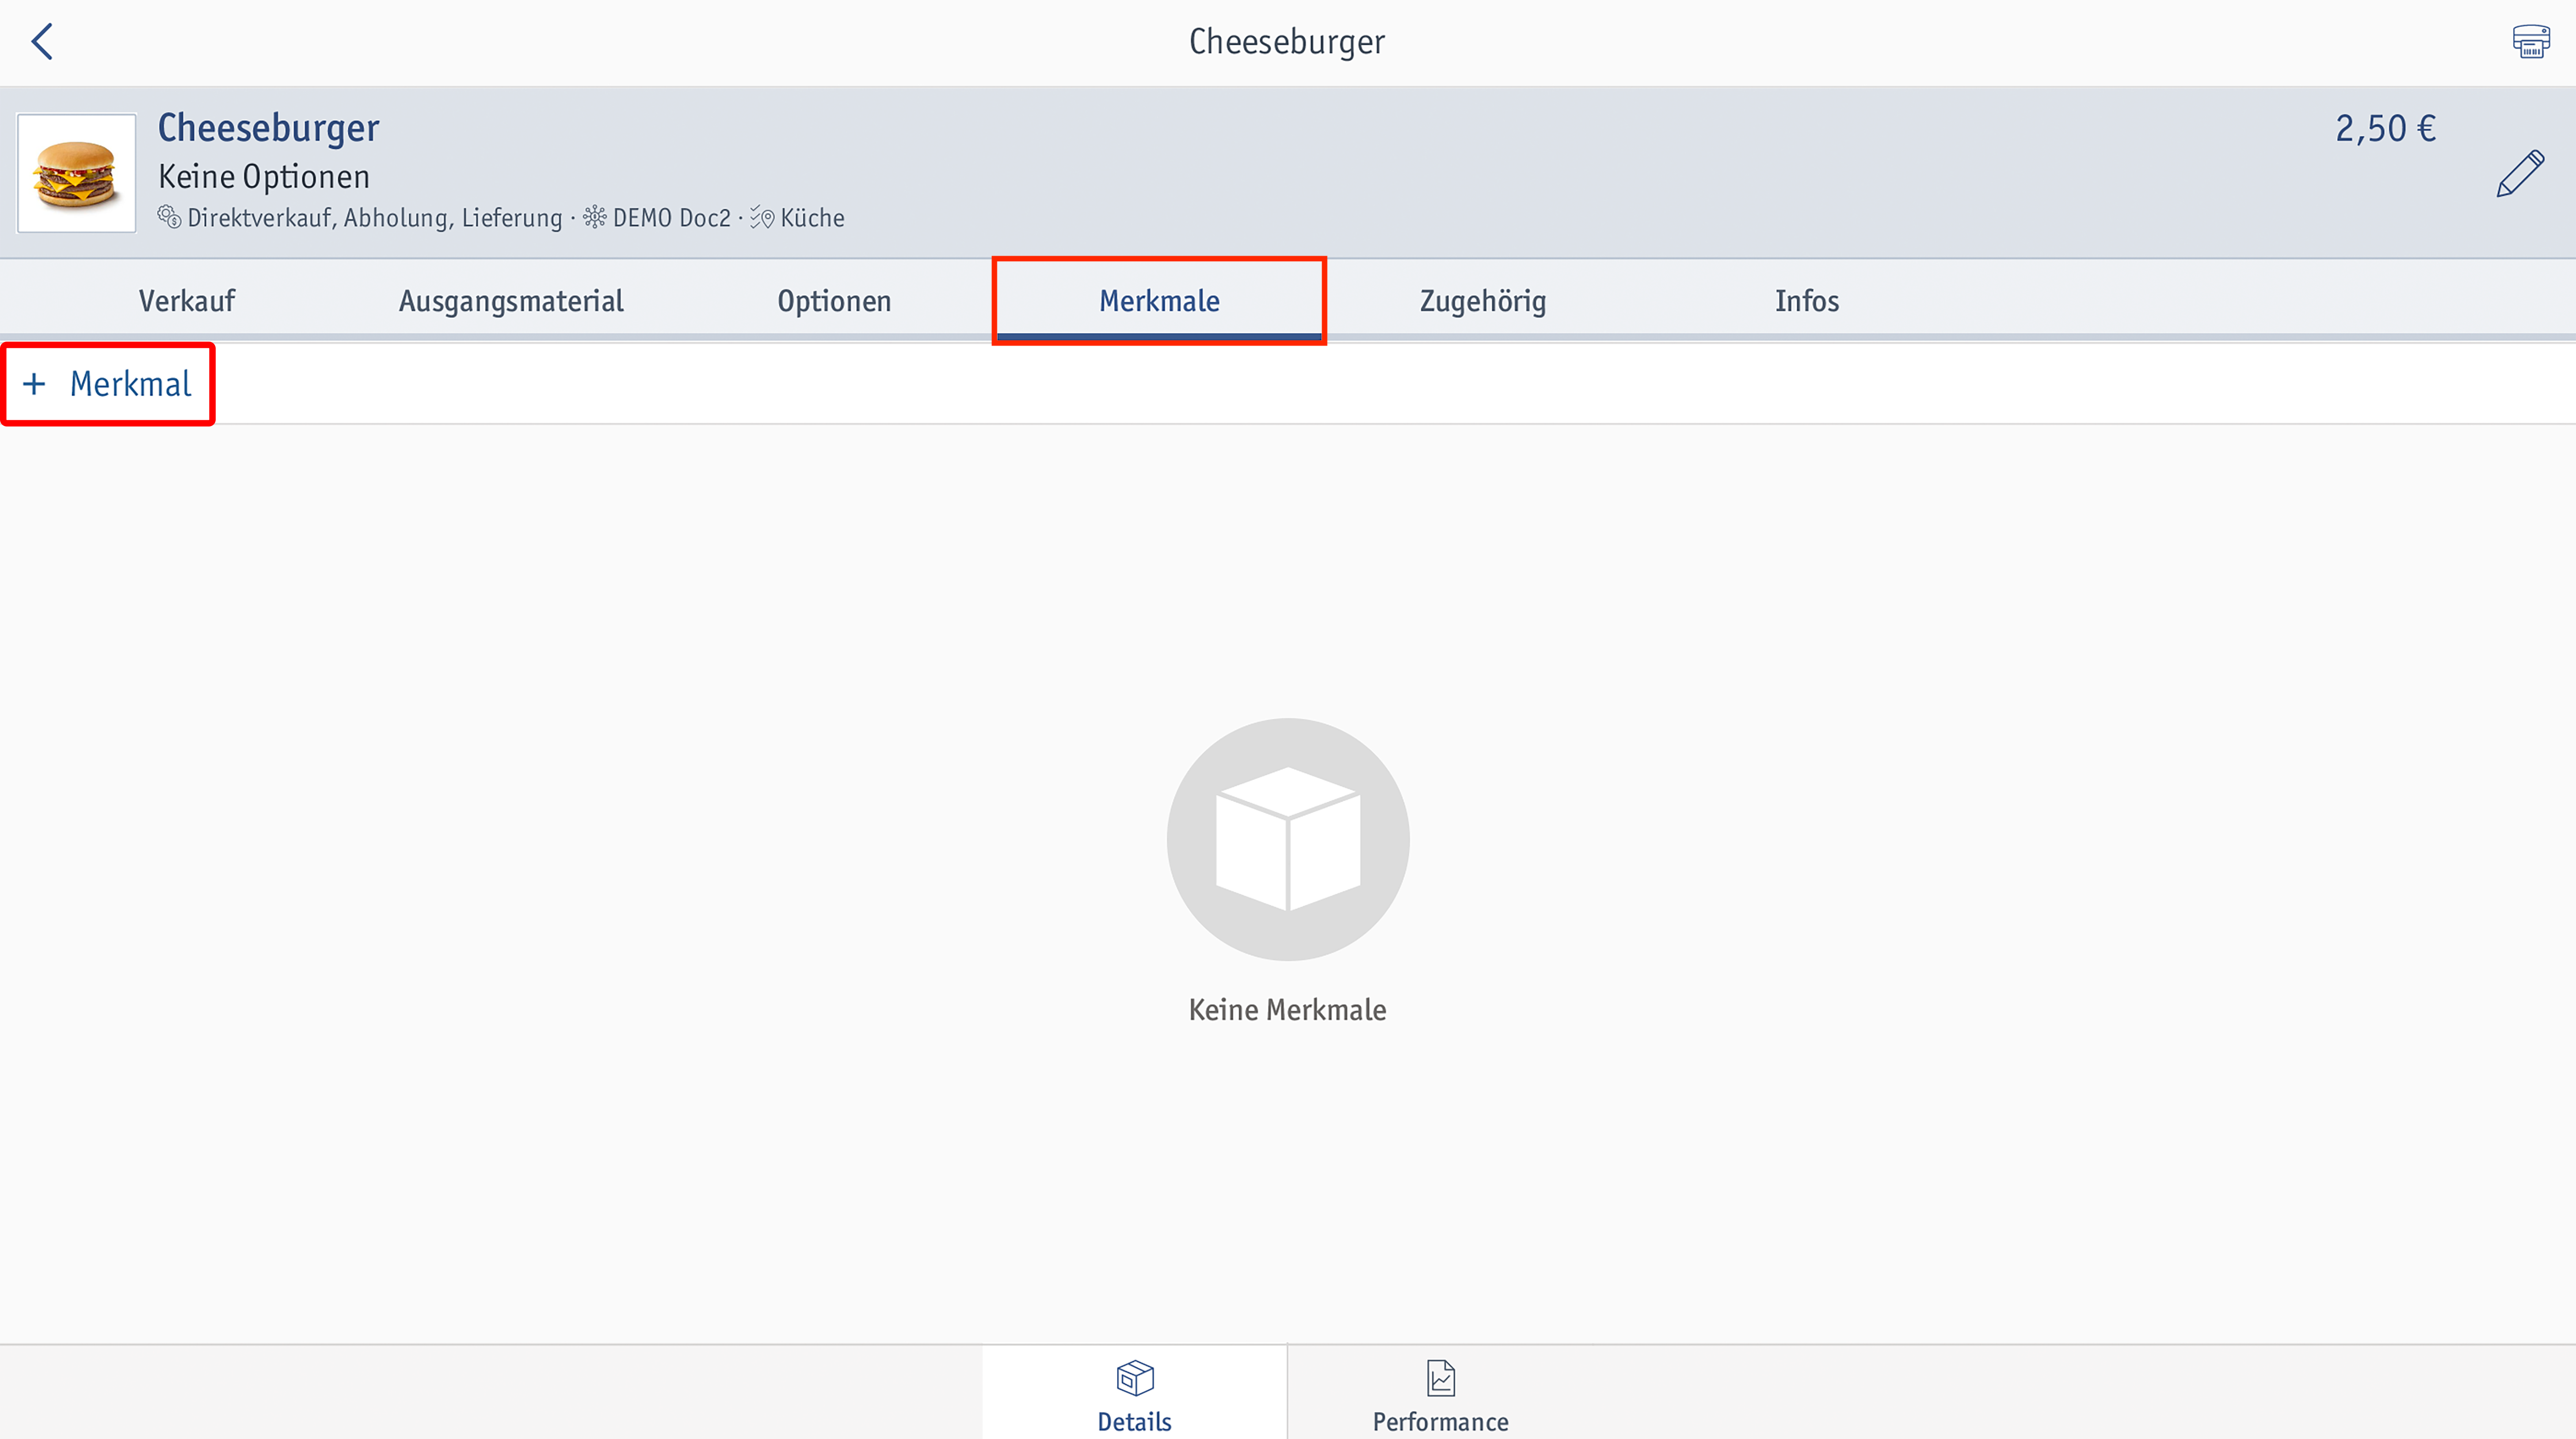The width and height of the screenshot is (2576, 1439).
Task: Click the Keine Merkmale placeholder text
Action: [1287, 1010]
